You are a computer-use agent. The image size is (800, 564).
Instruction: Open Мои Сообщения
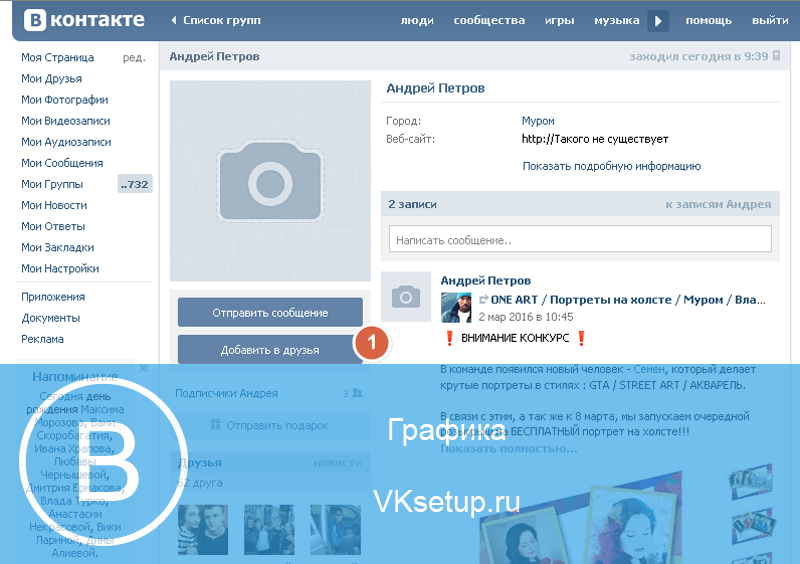pos(62,163)
